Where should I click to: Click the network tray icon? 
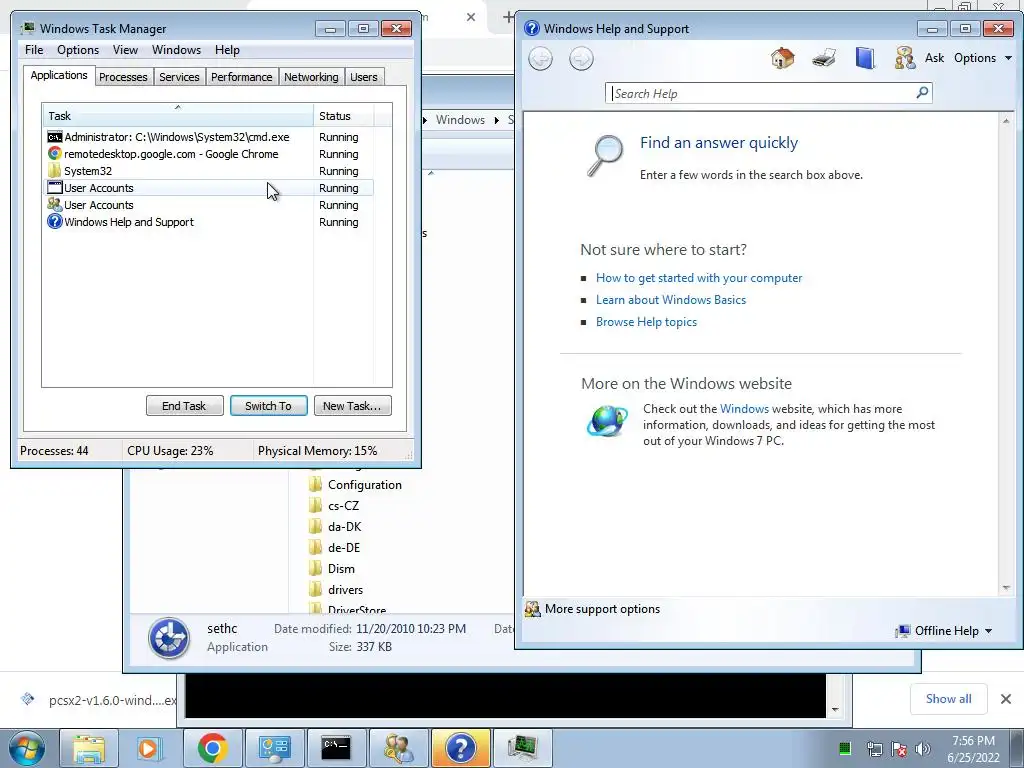[x=874, y=749]
